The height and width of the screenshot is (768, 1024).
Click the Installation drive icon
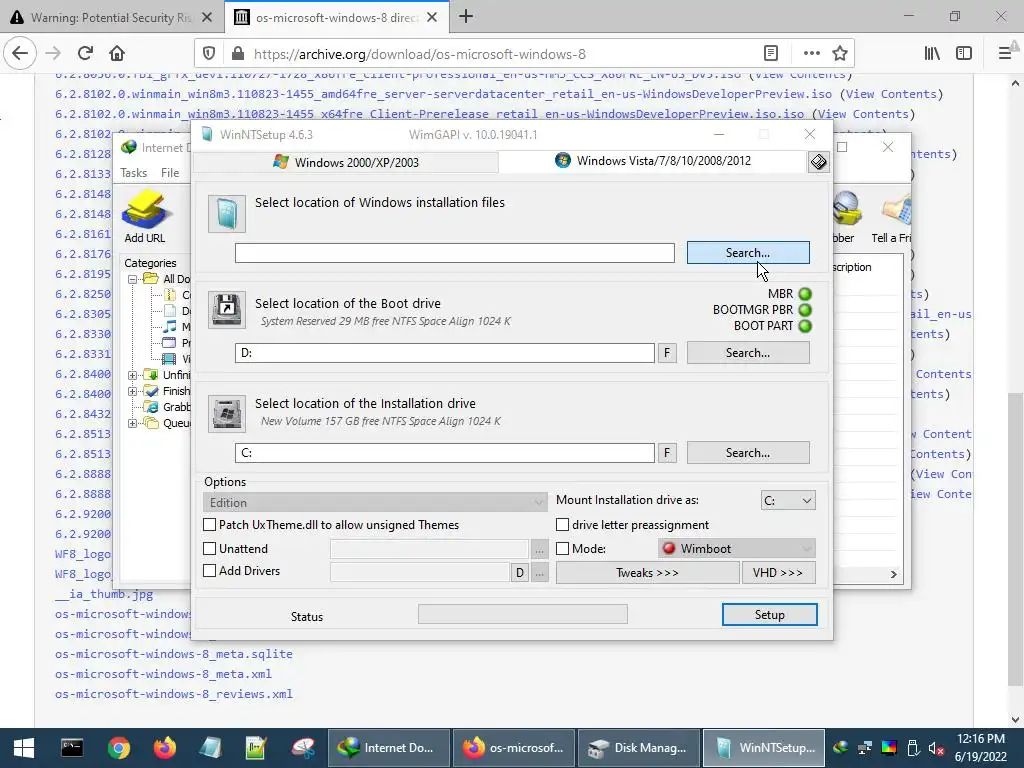point(227,413)
